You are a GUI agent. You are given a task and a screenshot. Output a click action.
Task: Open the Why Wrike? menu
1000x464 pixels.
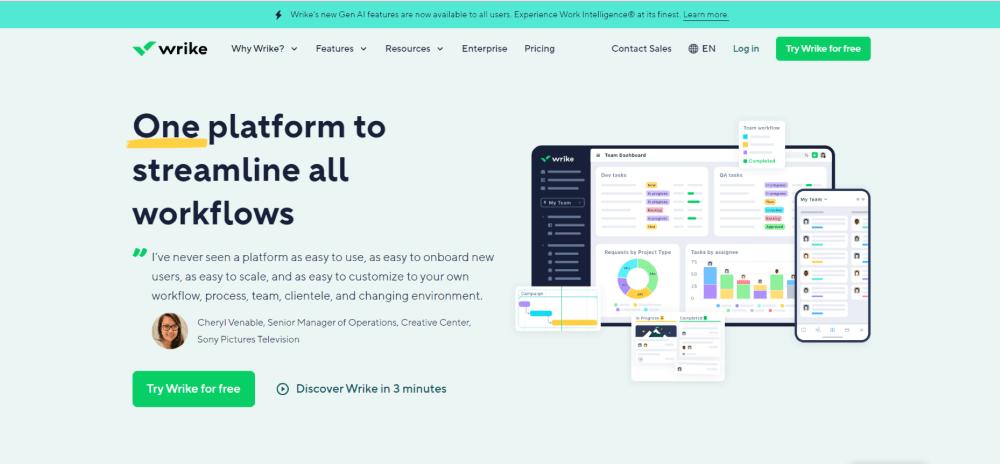(264, 48)
